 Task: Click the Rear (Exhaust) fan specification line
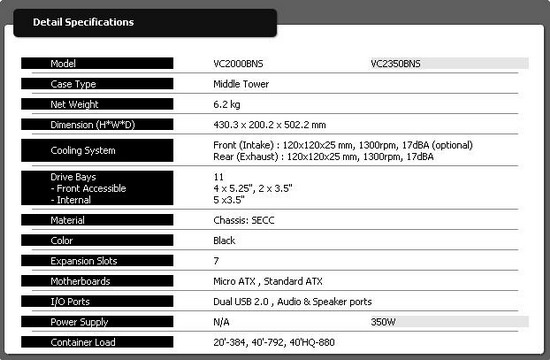(x=323, y=157)
